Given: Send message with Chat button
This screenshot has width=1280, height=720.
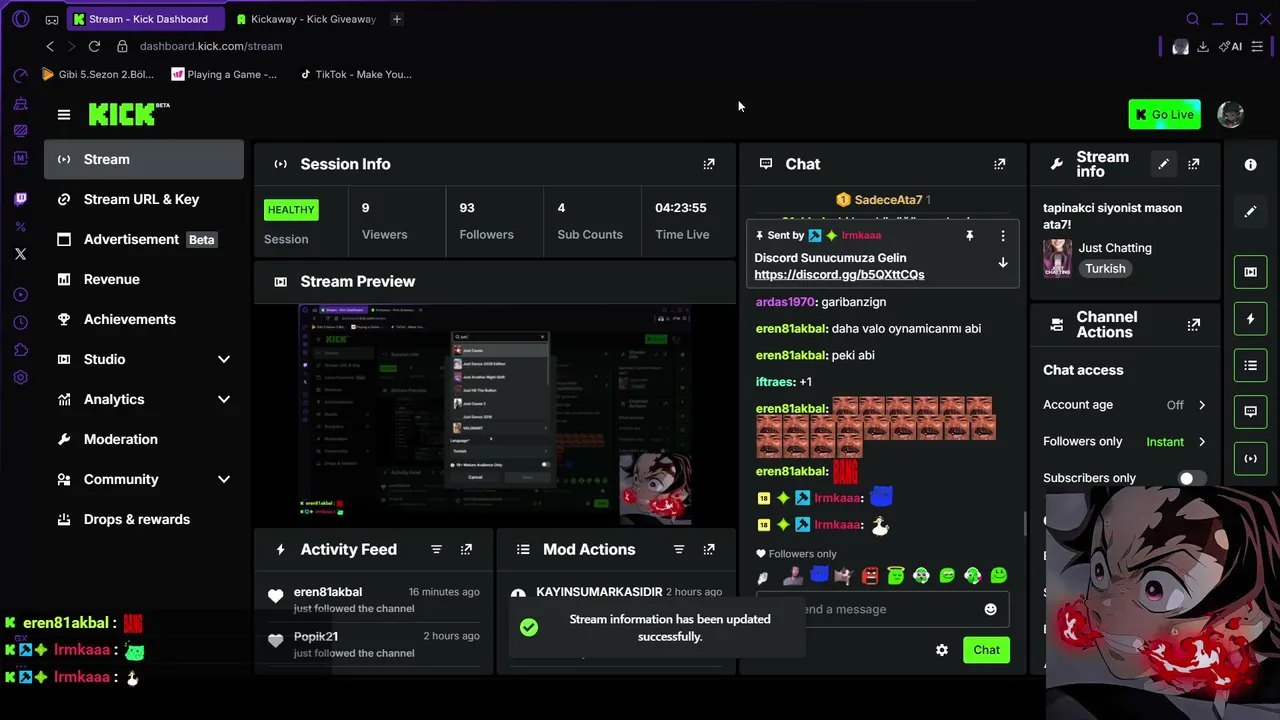Looking at the screenshot, I should tap(986, 650).
